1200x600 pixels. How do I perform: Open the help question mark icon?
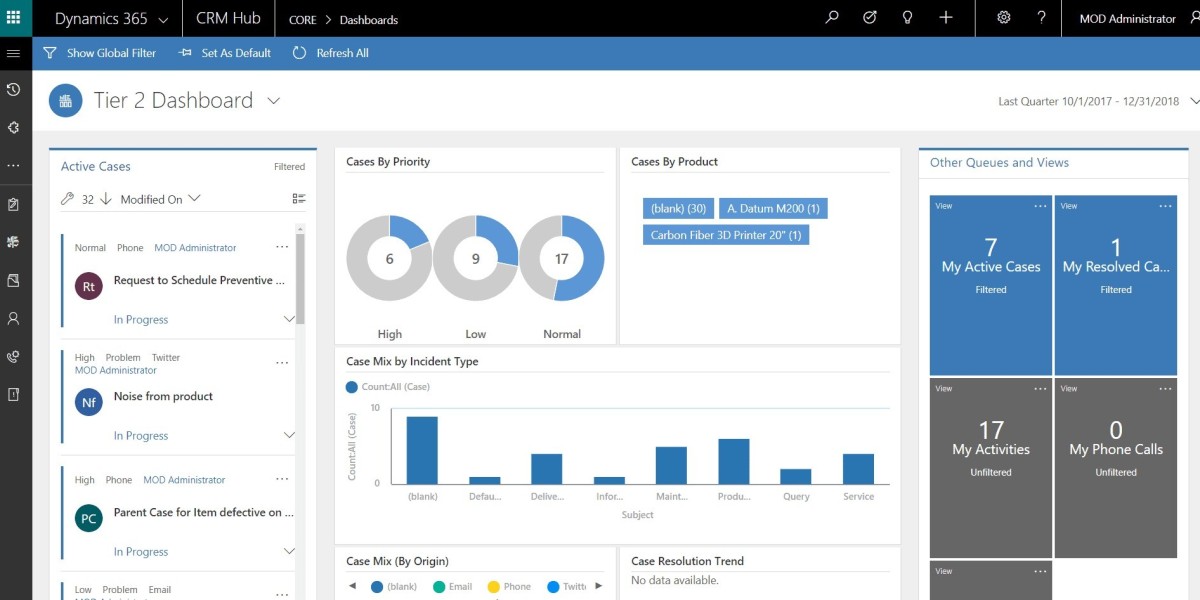tap(1042, 18)
